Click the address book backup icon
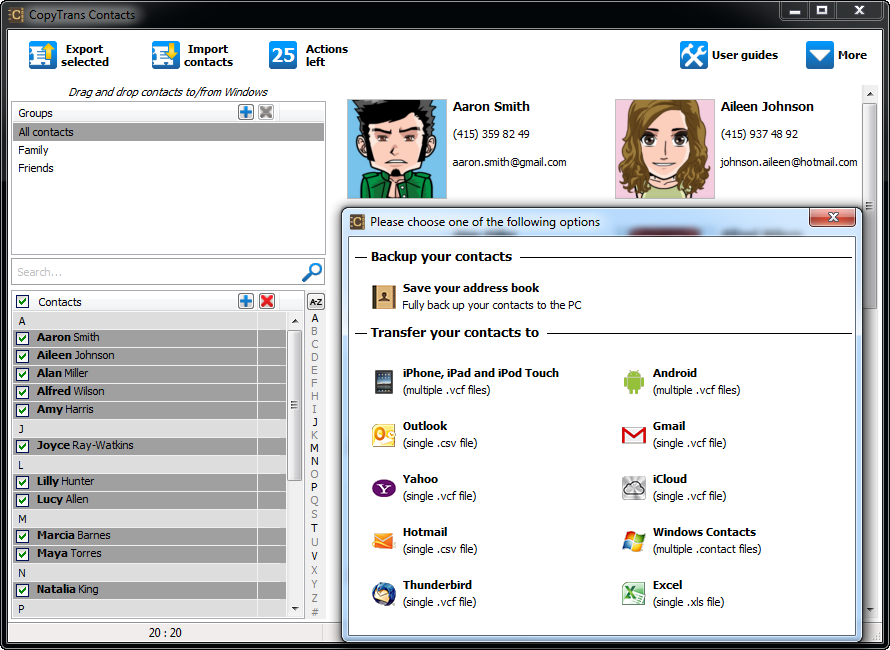This screenshot has height=650, width=890. tap(384, 296)
